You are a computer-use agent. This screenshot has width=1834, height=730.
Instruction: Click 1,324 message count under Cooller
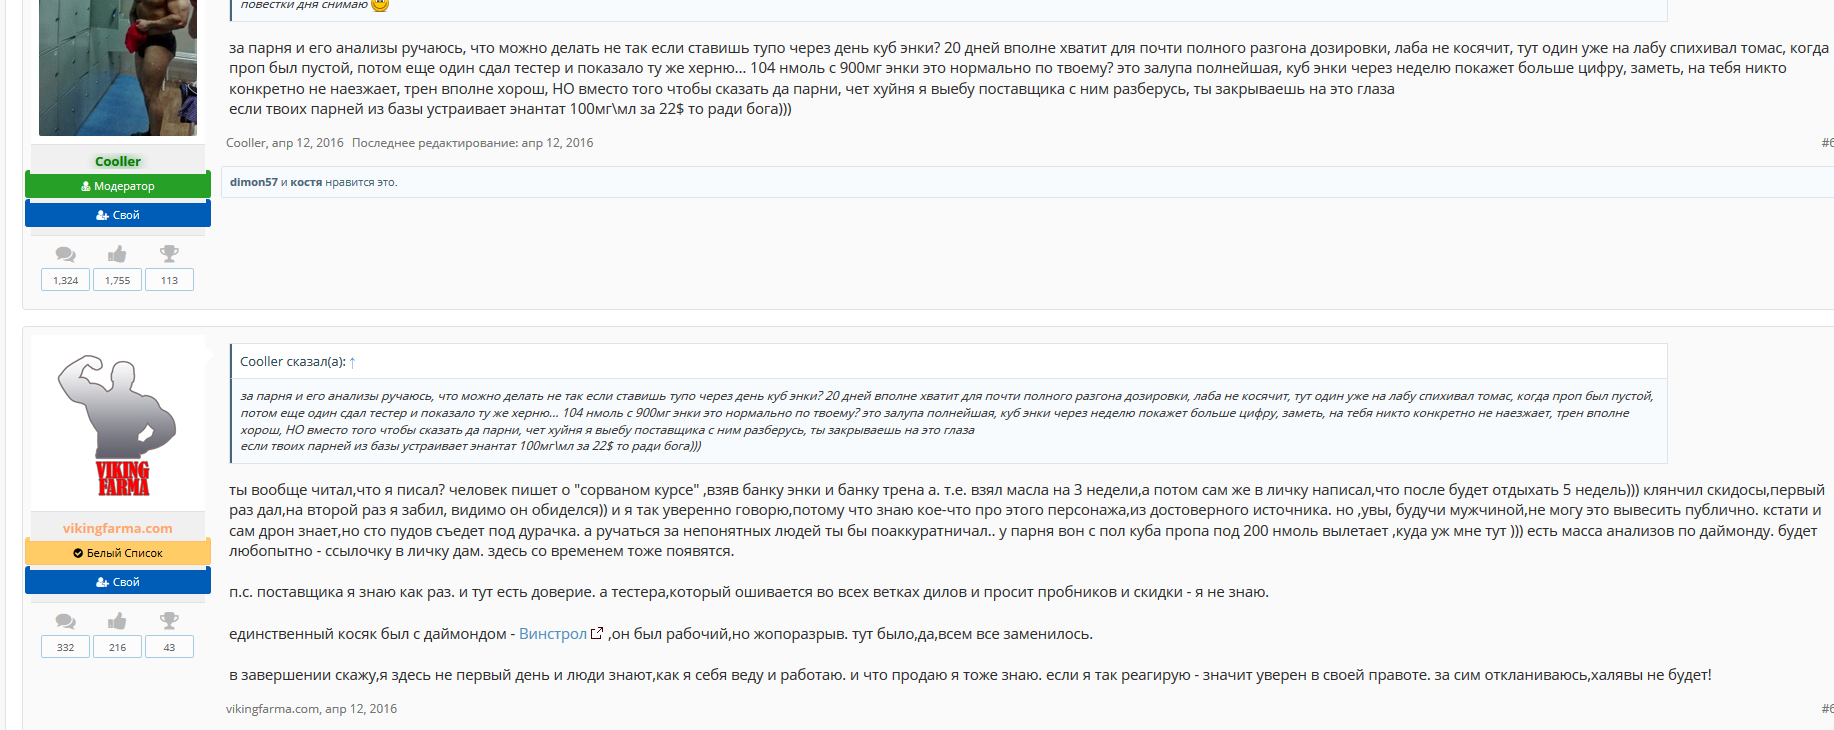click(65, 281)
